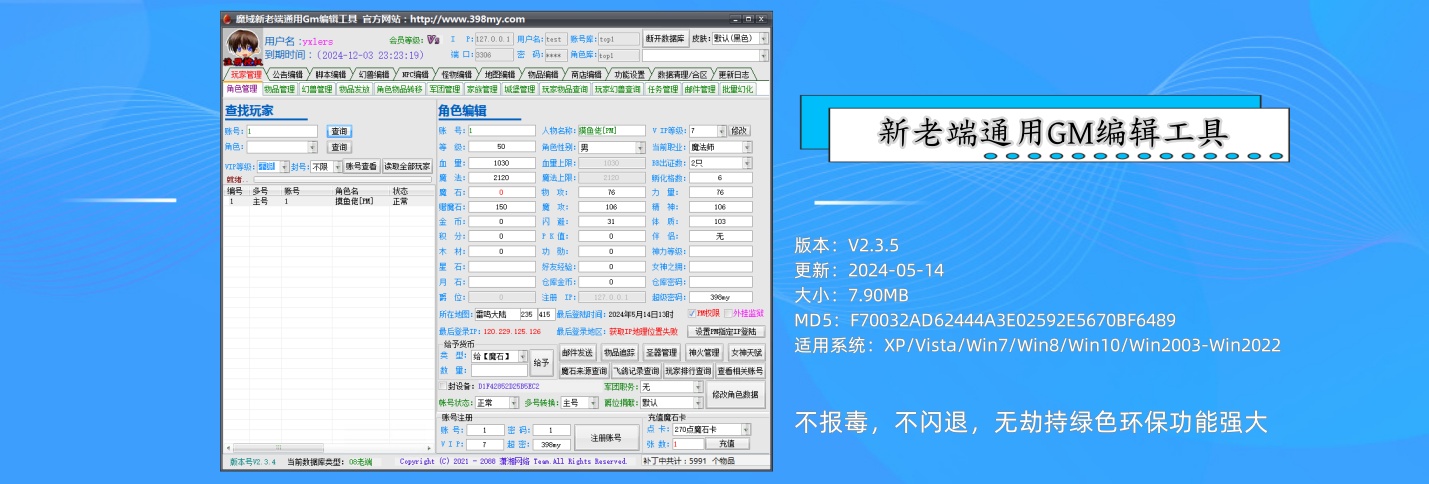Screen dimensions: 1429x484
Task: Click the 设置PM指定IP登陆 button
Action: click(725, 331)
